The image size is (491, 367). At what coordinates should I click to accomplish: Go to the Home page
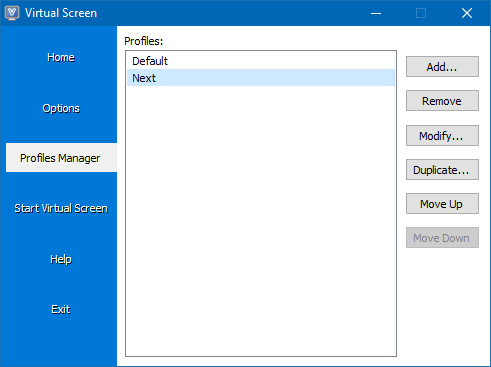[x=61, y=57]
